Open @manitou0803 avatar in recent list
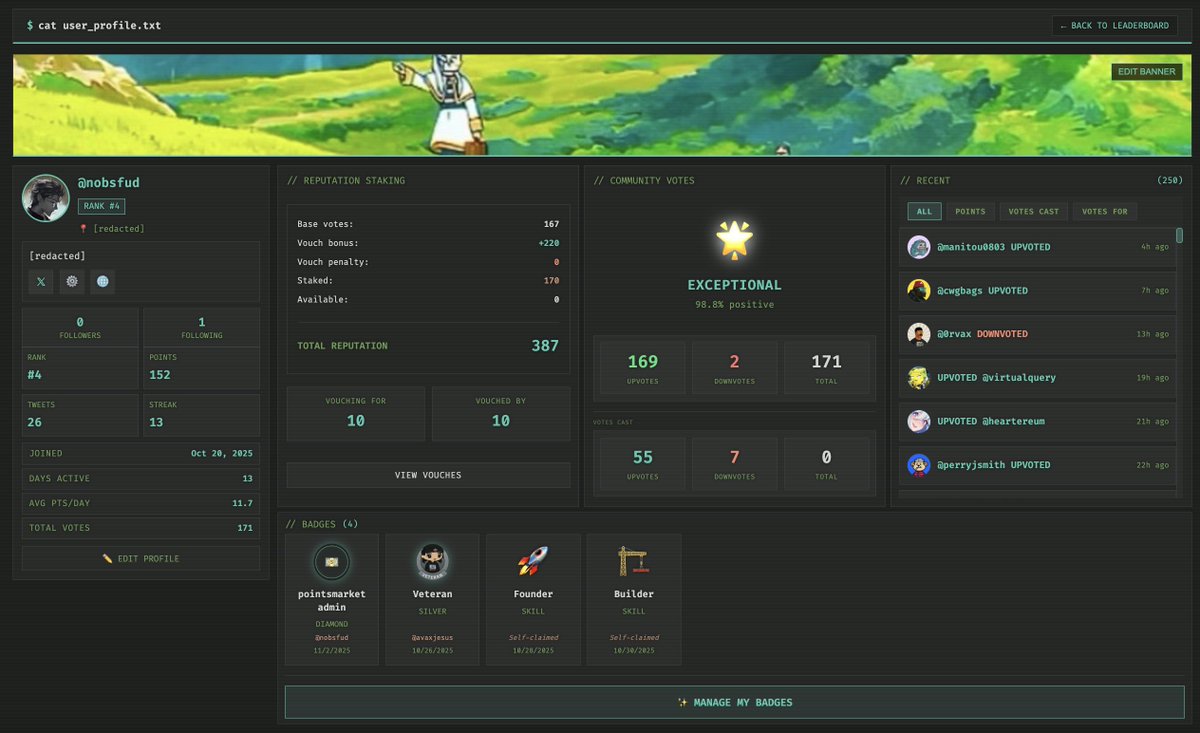 coord(919,247)
